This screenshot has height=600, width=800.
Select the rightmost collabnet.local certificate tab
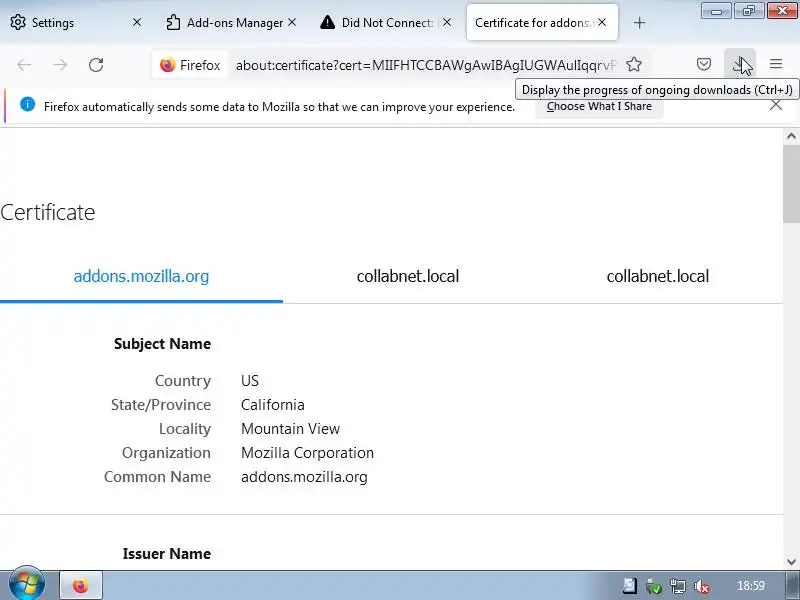pyautogui.click(x=658, y=276)
